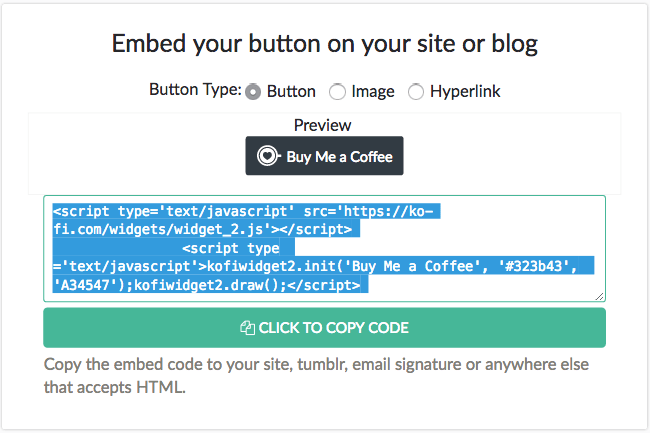This screenshot has width=650, height=433.
Task: Click the CLICK TO COPY CODE button text
Action: coord(334,328)
